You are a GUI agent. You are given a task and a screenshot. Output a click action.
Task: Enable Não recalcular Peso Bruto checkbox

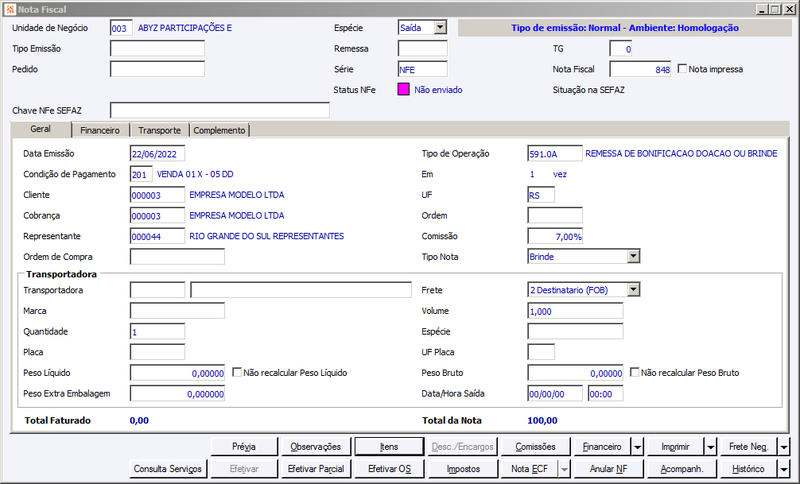[x=634, y=372]
